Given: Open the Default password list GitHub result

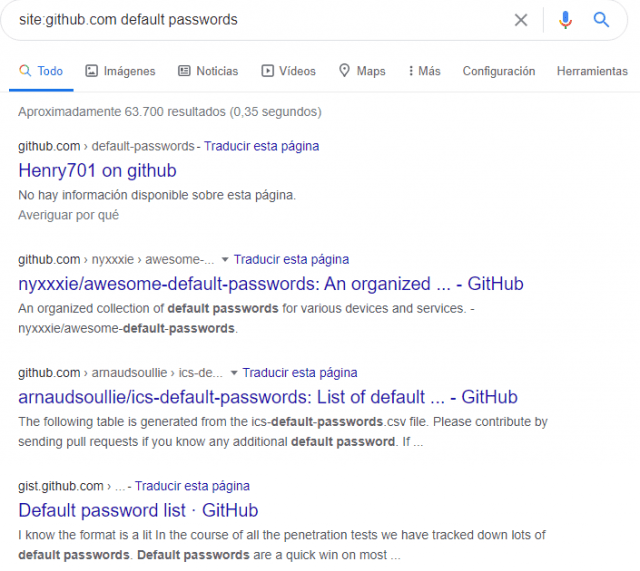Looking at the screenshot, I should pos(138,510).
